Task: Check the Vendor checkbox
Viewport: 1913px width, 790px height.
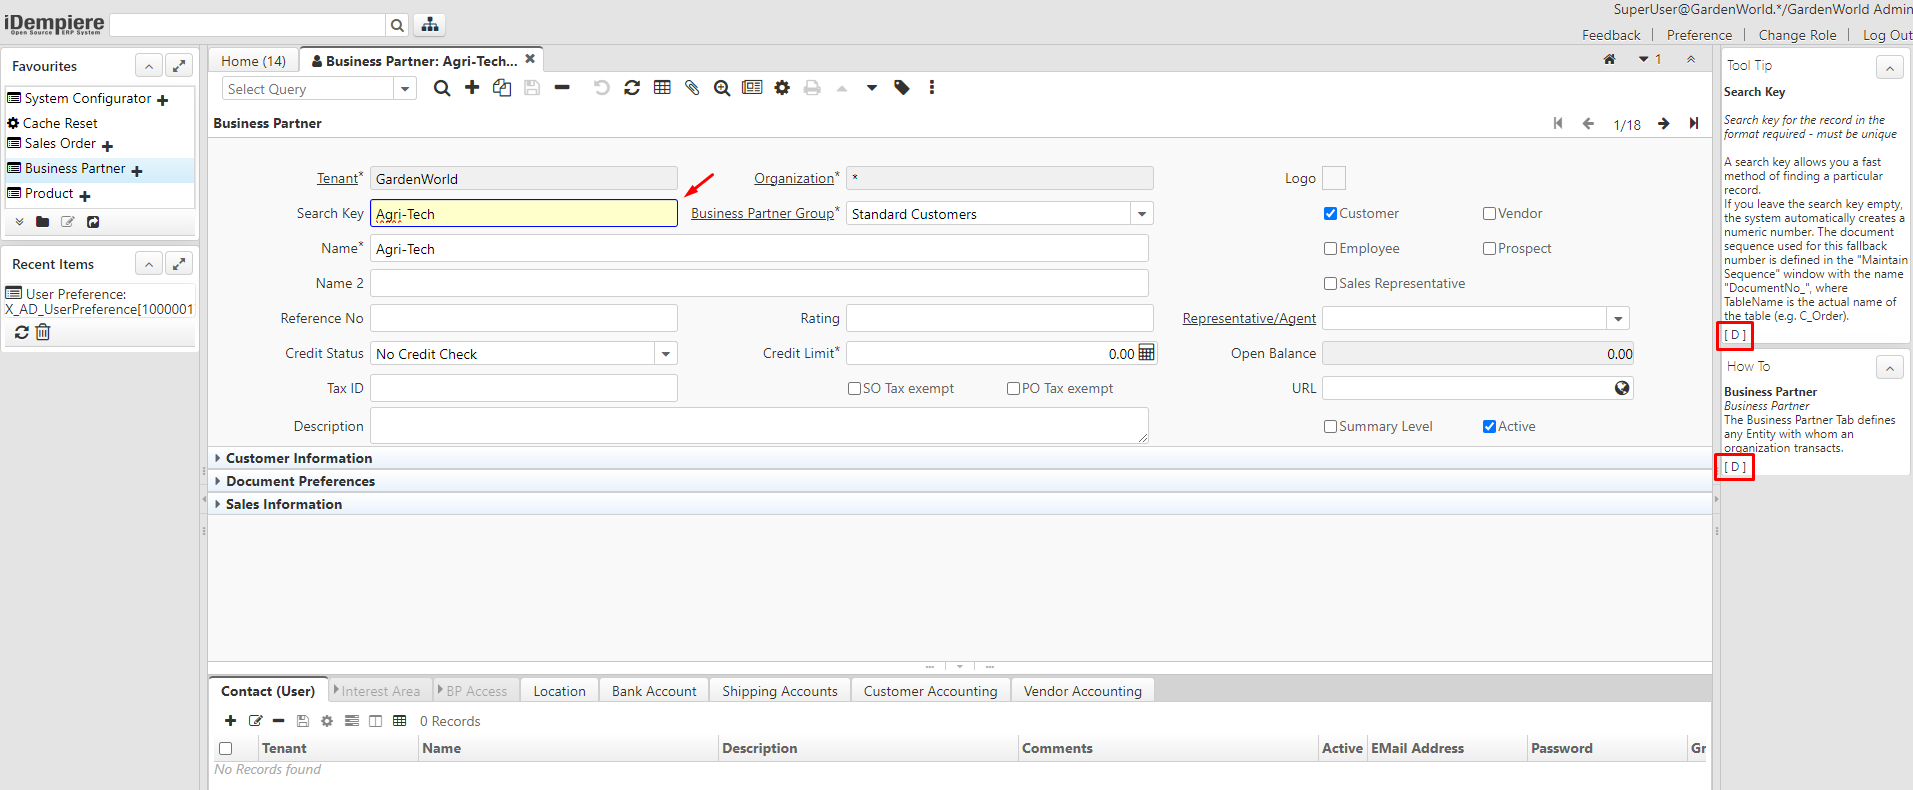Action: 1489,214
